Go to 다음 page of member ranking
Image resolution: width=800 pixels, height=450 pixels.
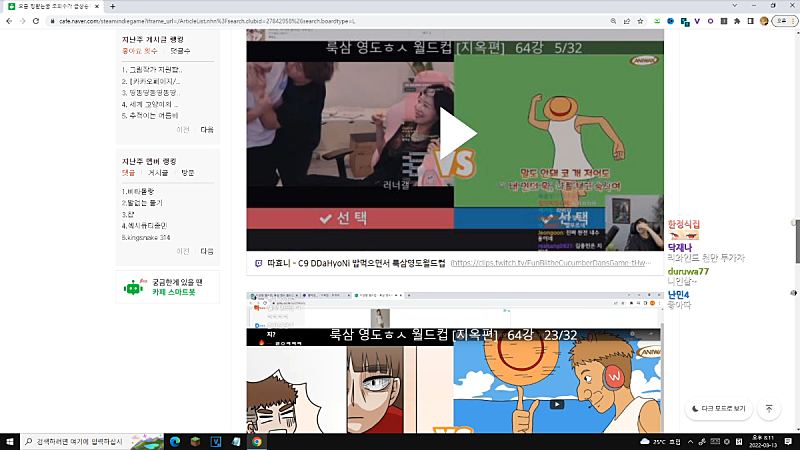tap(207, 252)
